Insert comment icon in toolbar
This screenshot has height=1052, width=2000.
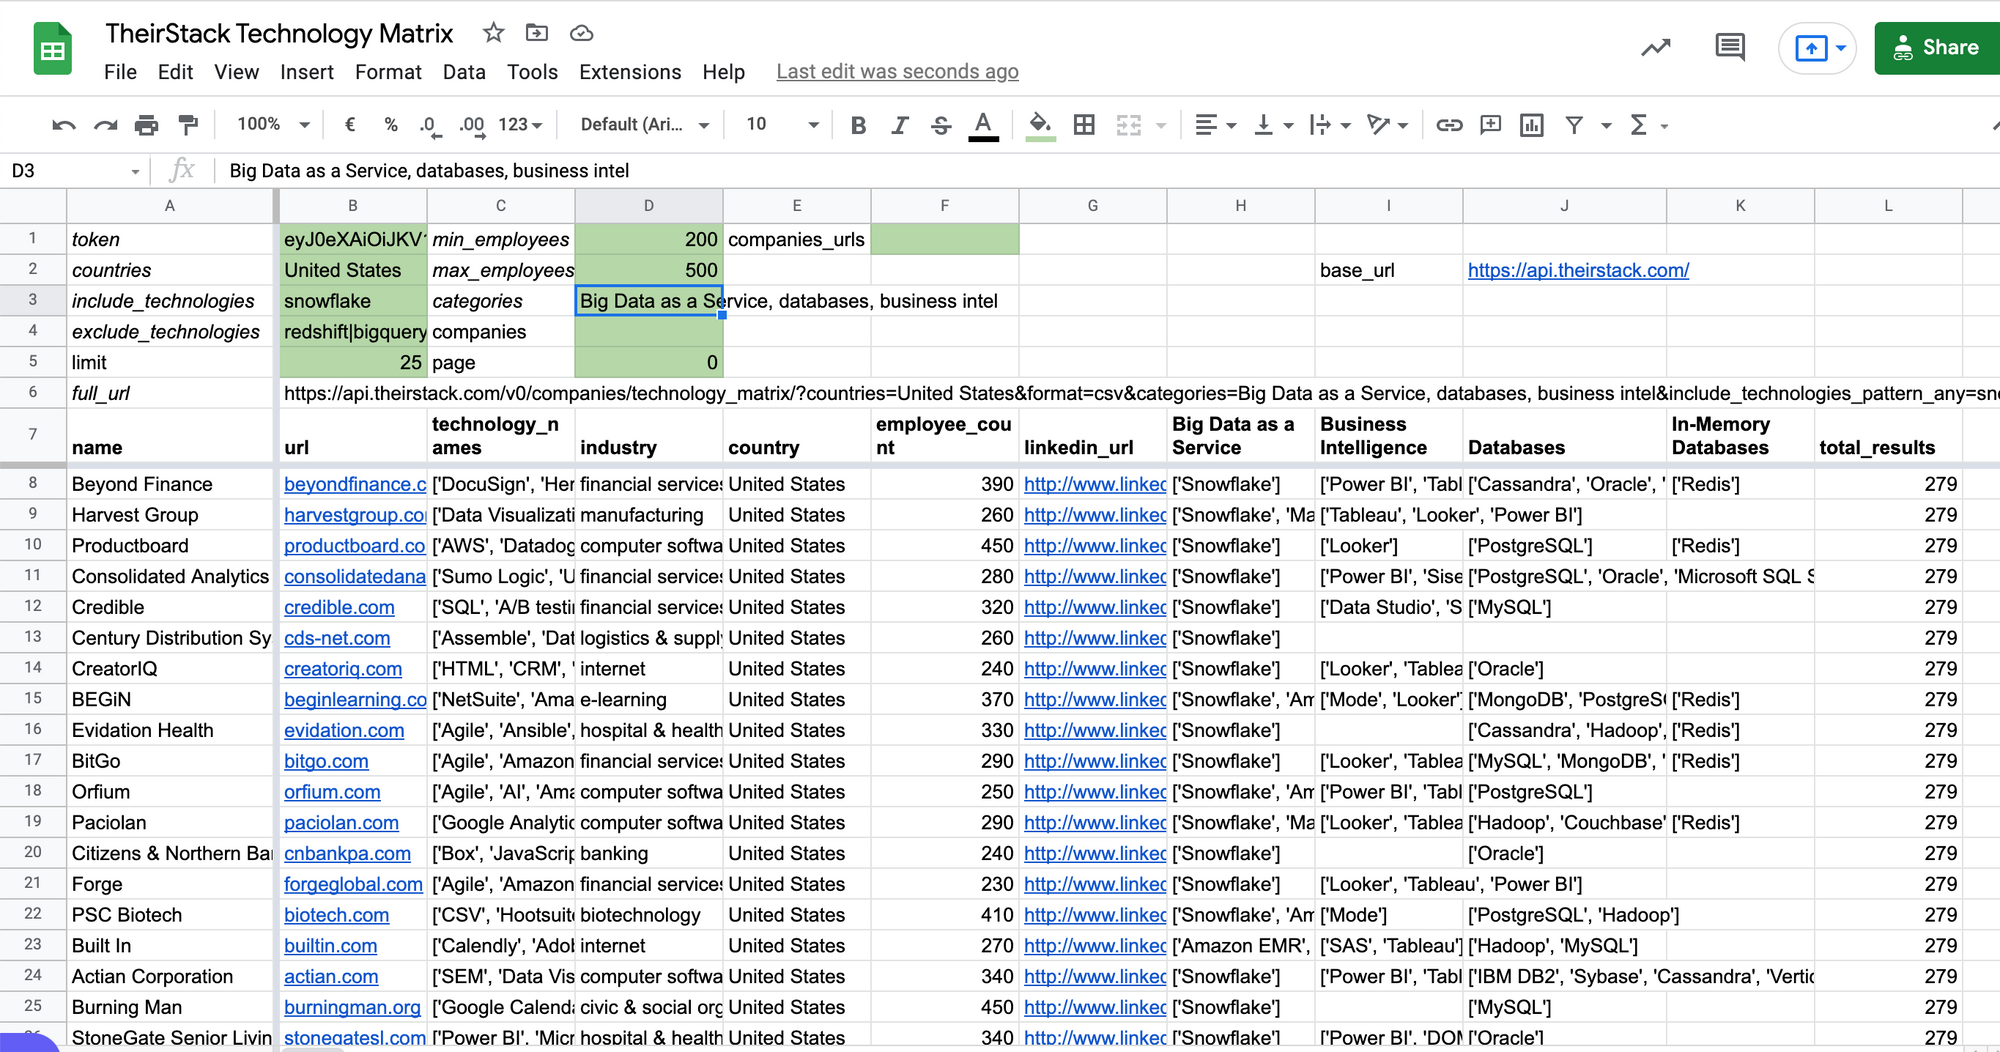(1491, 125)
